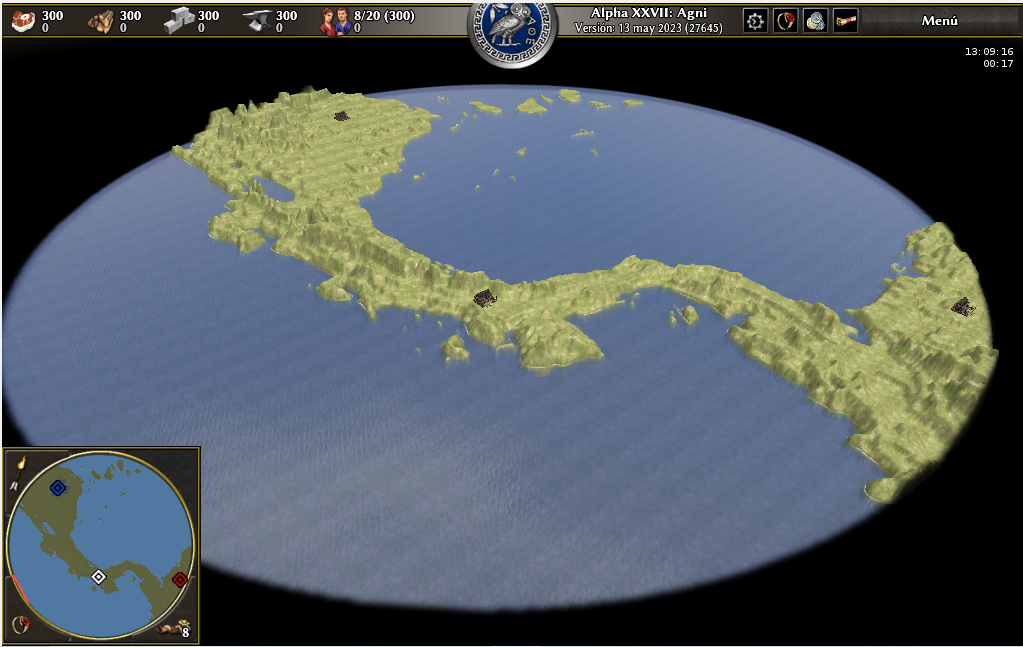Open the Menú dropdown

(x=939, y=21)
